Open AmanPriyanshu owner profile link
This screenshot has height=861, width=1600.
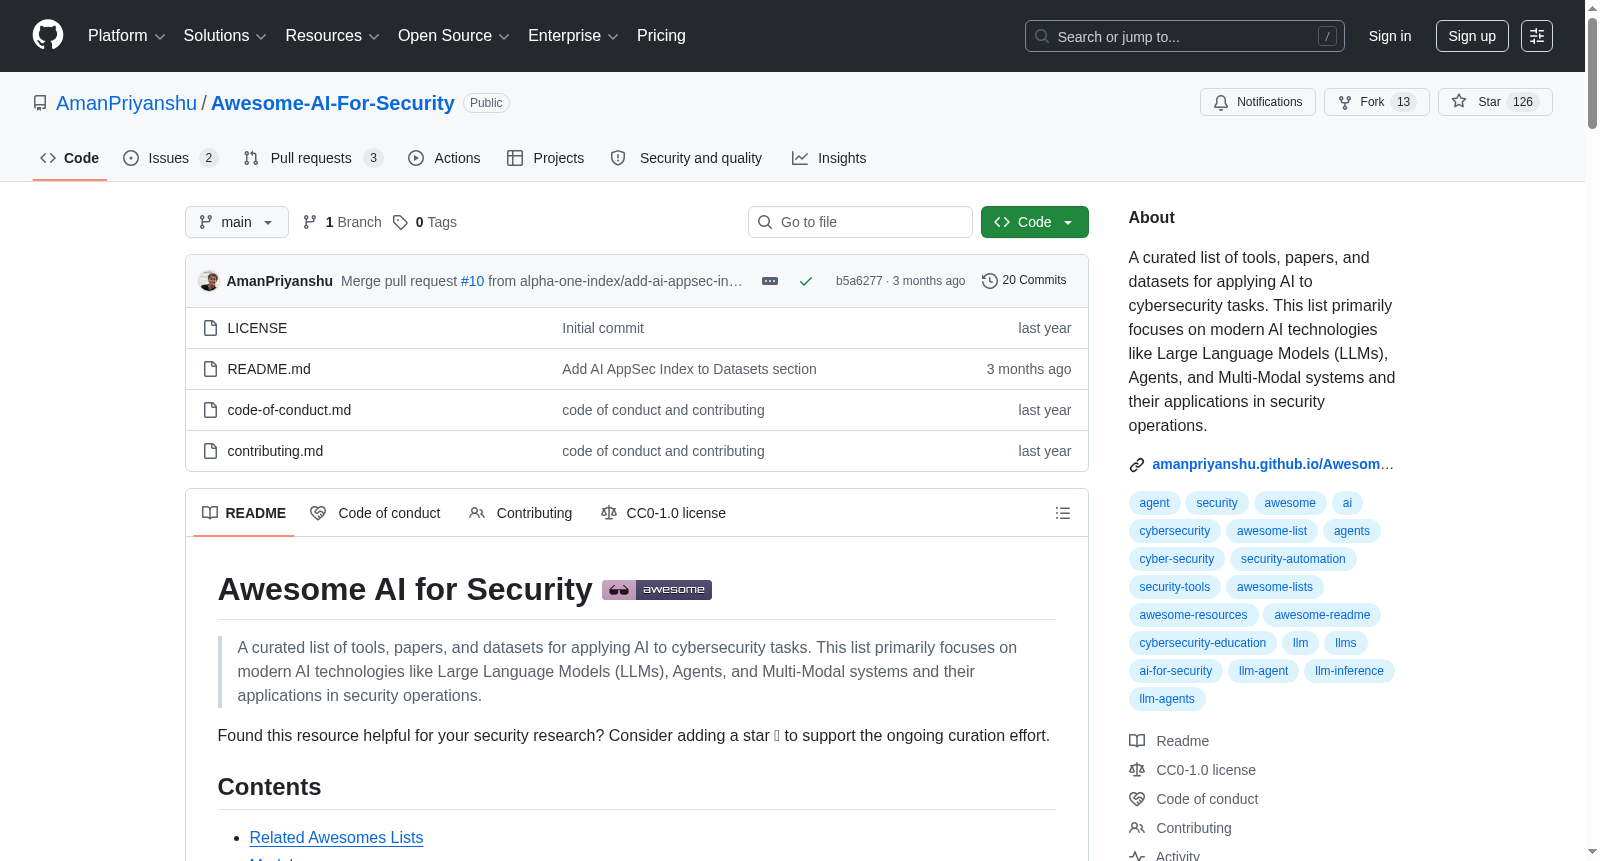pyautogui.click(x=127, y=103)
